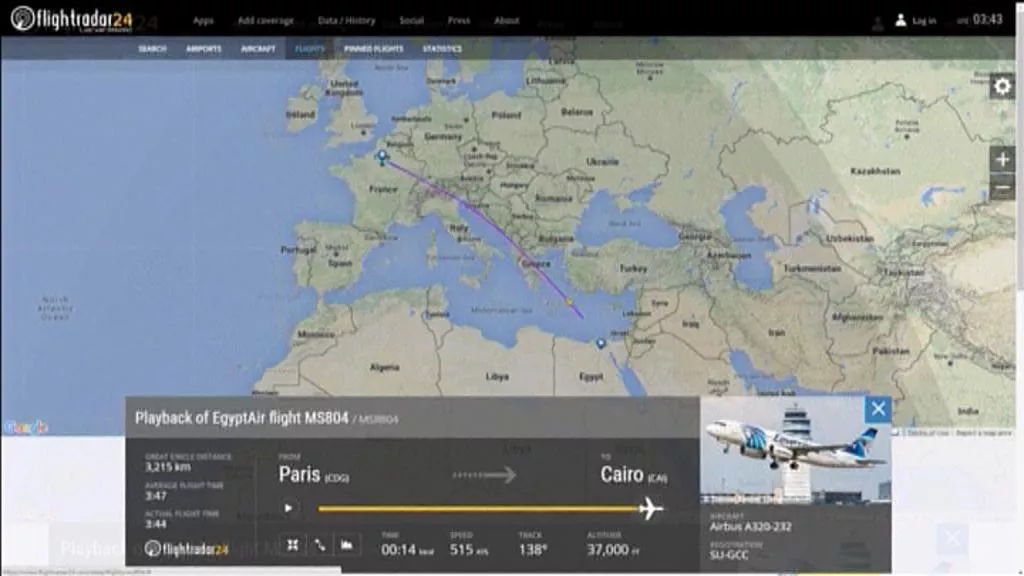Click the Paris (CDG) origin label

(x=313, y=475)
